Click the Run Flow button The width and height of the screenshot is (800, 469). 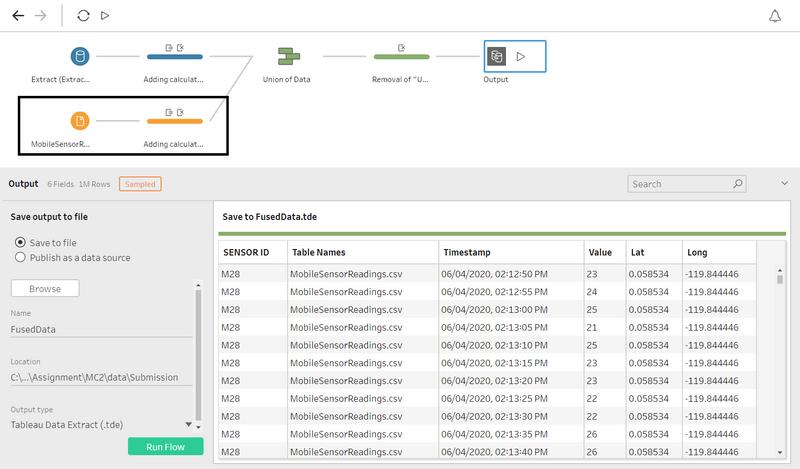[x=165, y=447]
